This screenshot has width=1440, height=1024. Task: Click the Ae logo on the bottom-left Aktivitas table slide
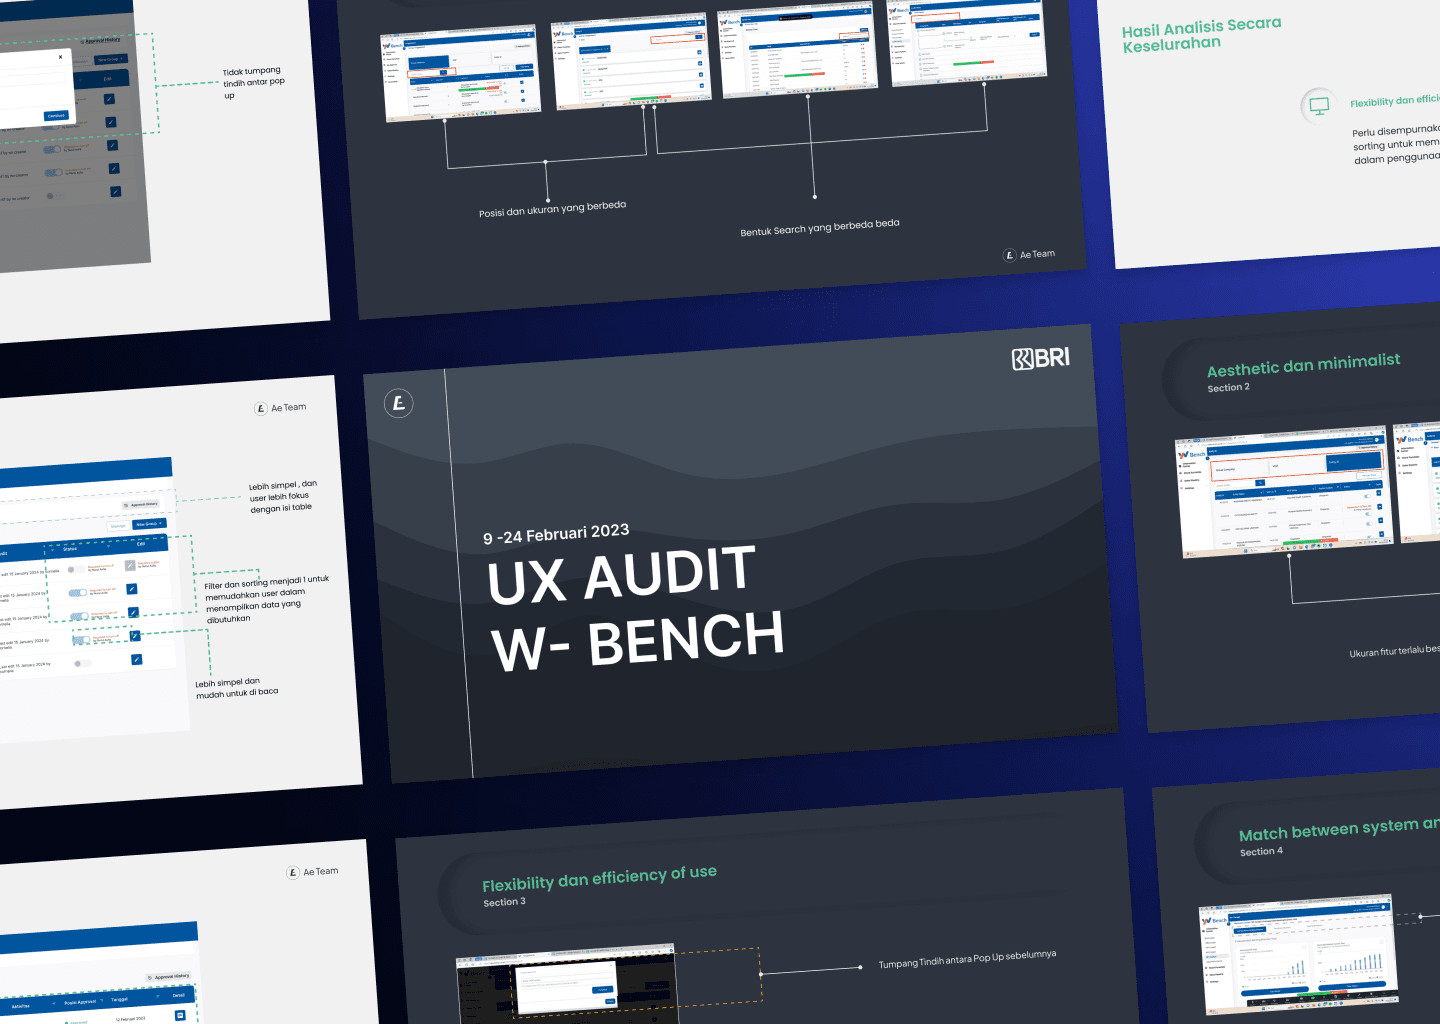[x=293, y=872]
